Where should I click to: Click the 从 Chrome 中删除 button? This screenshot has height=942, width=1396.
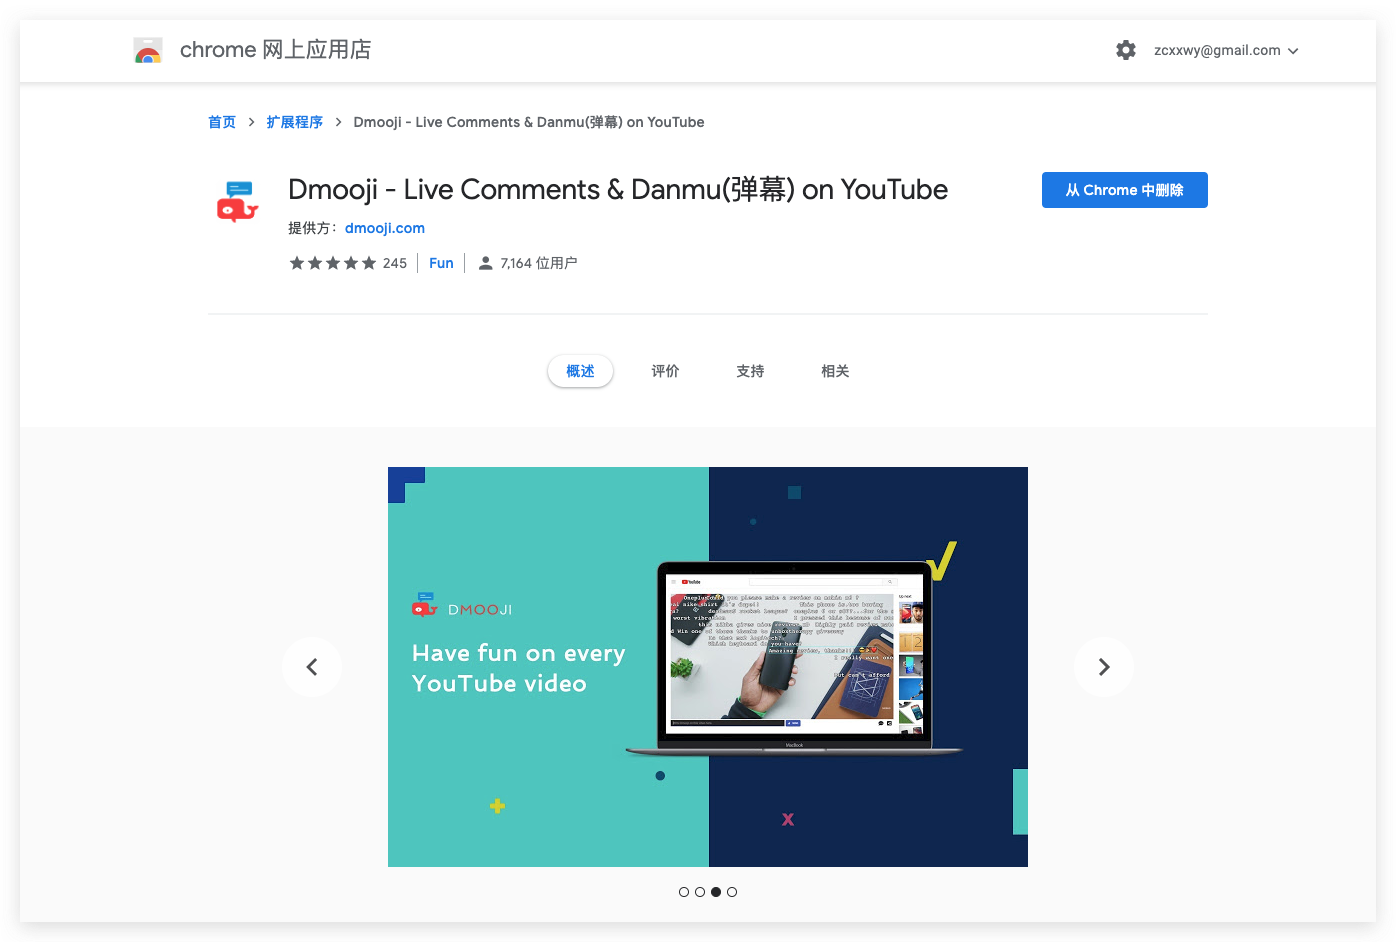click(x=1125, y=190)
